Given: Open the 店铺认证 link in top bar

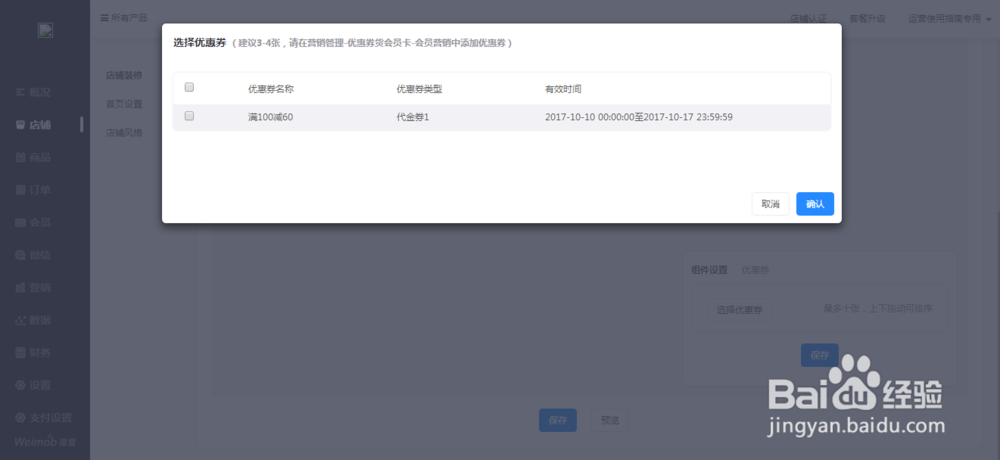Looking at the screenshot, I should 808,19.
